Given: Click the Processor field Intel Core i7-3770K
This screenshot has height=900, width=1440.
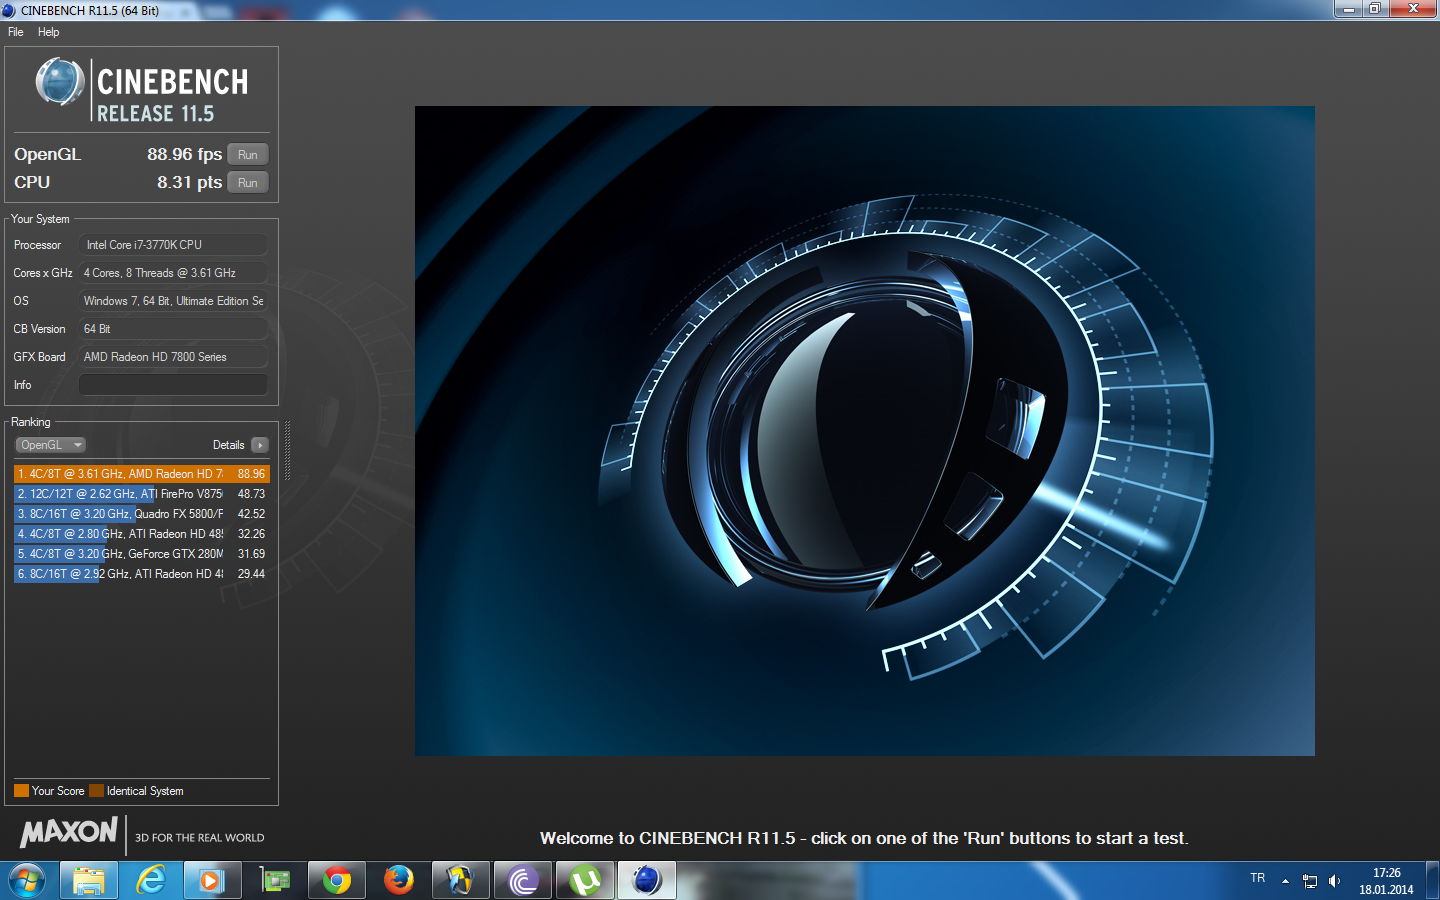Looking at the screenshot, I should pyautogui.click(x=173, y=245).
